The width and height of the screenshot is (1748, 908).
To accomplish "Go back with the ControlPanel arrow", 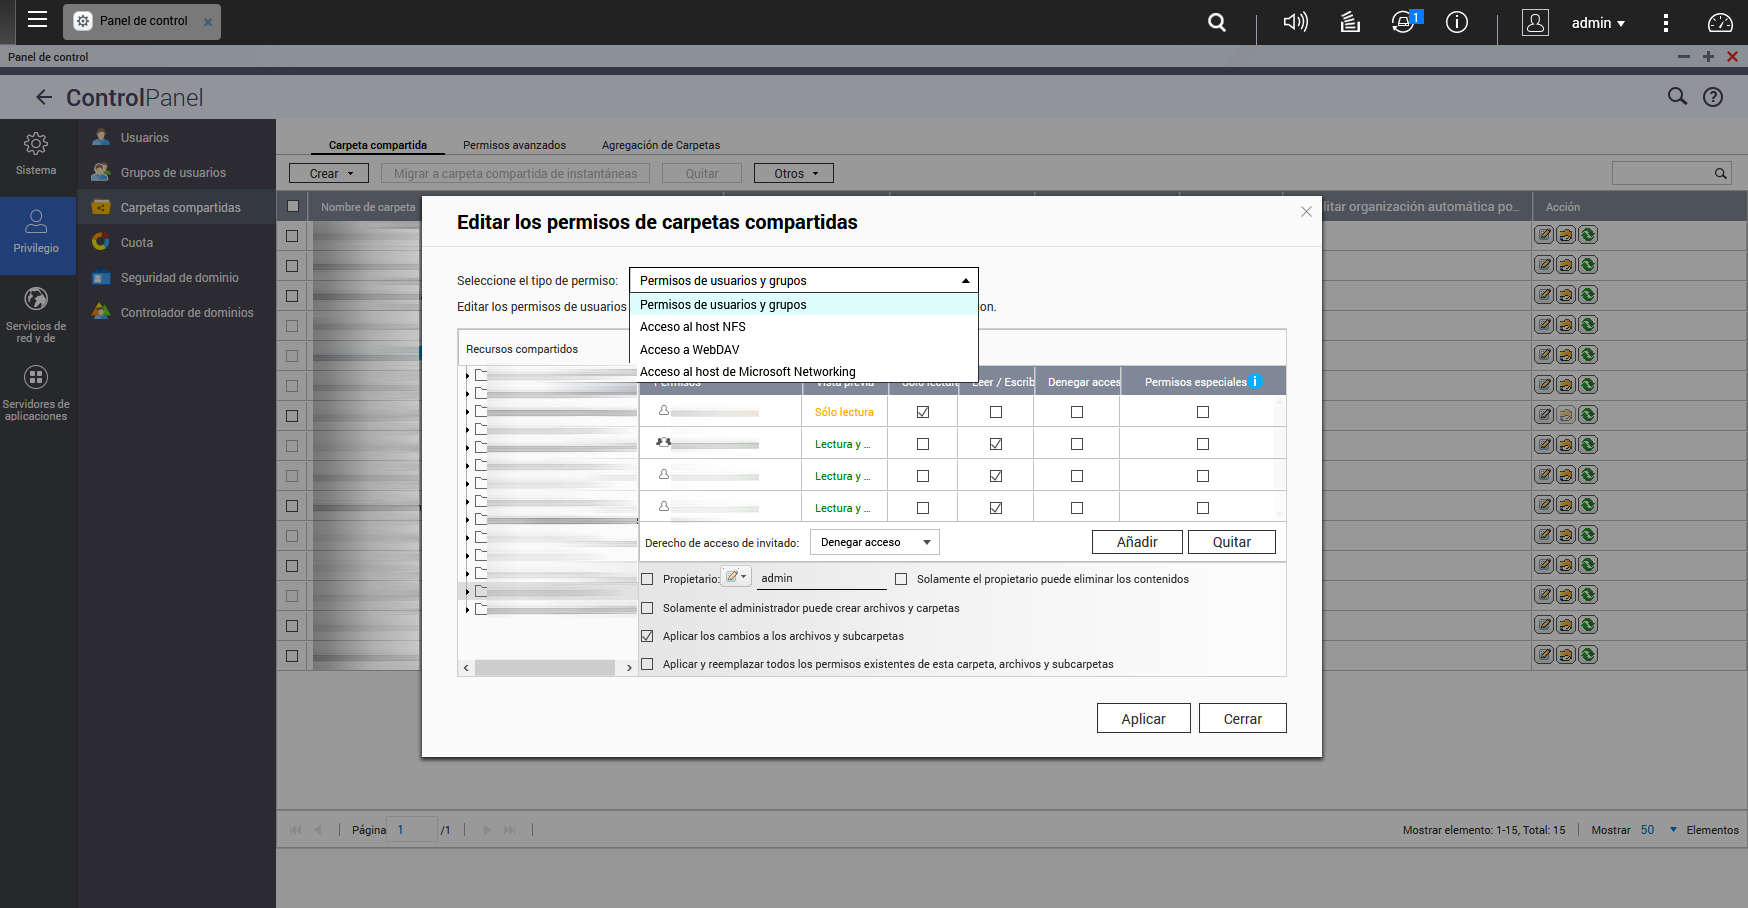I will click(44, 97).
